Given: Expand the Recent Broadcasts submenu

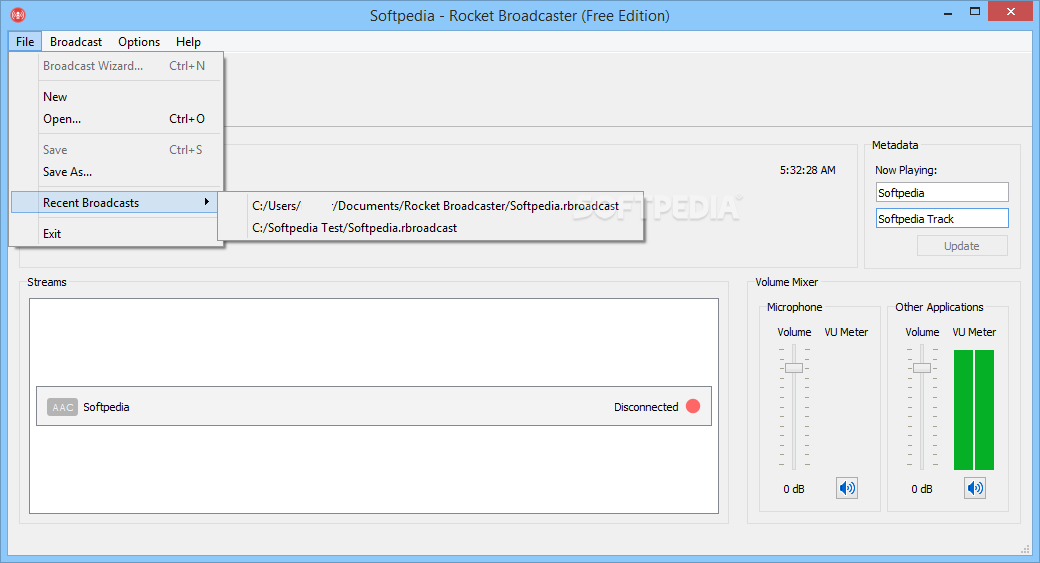Looking at the screenshot, I should tap(115, 203).
